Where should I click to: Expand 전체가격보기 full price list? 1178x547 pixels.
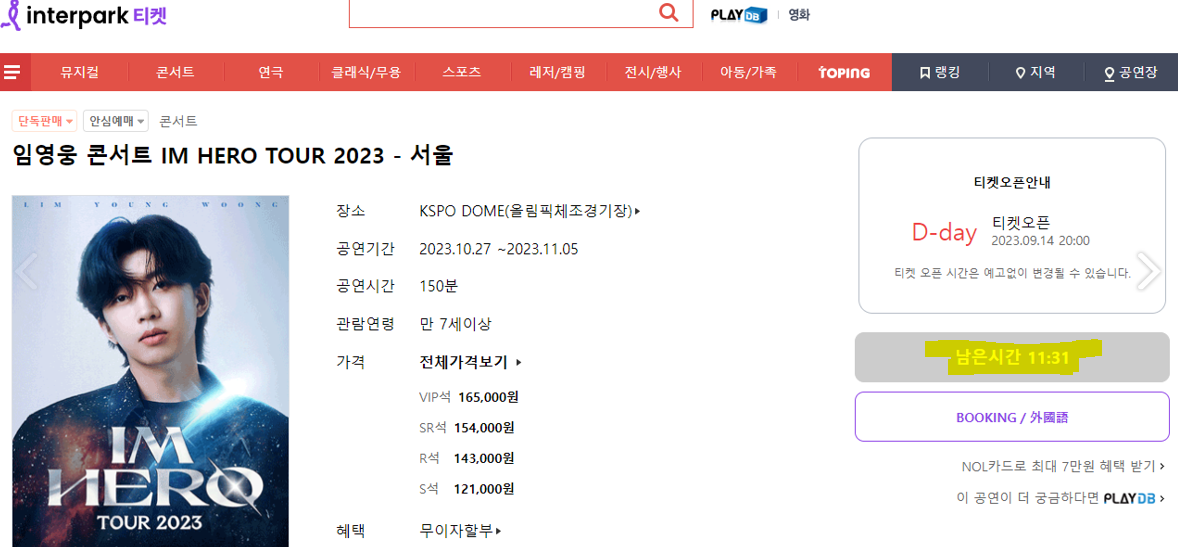pyautogui.click(x=470, y=362)
